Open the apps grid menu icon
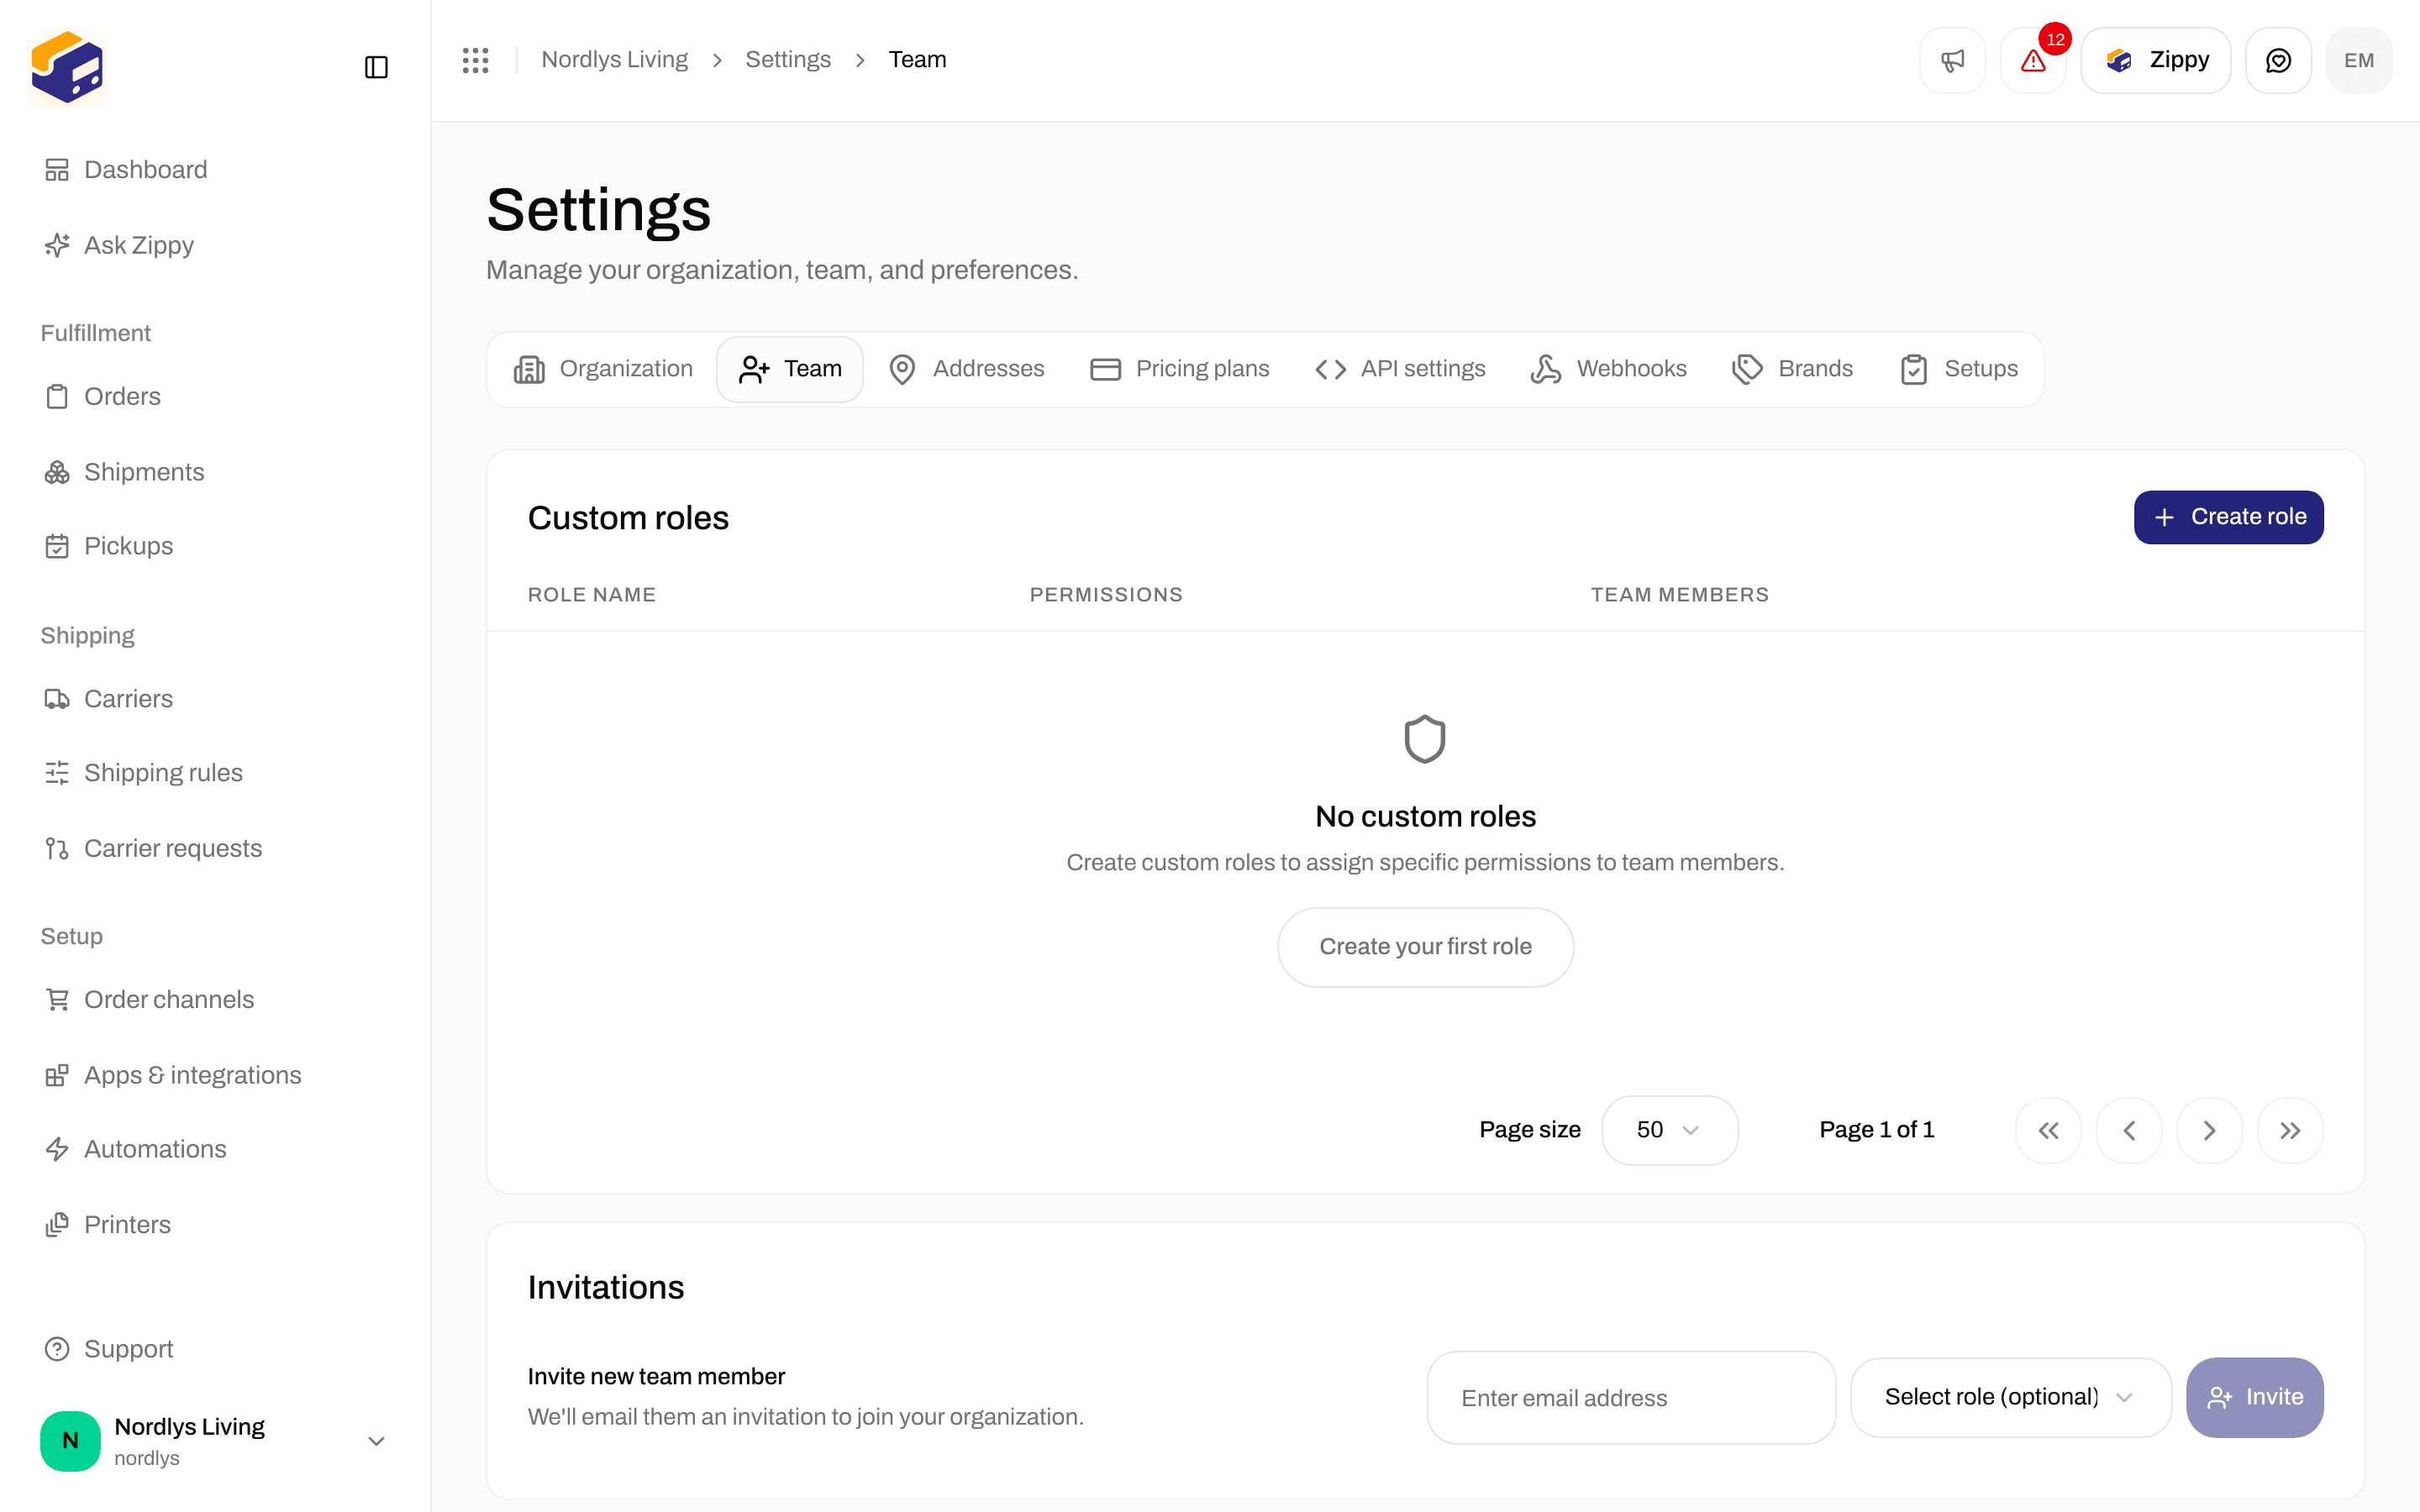Image resolution: width=2420 pixels, height=1512 pixels. [475, 60]
